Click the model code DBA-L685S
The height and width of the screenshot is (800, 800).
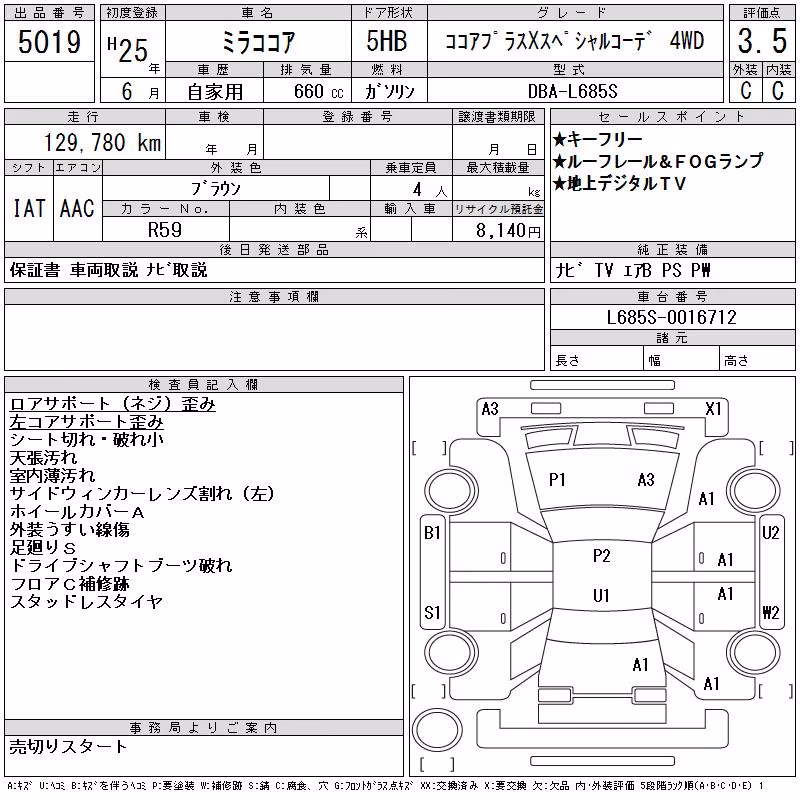[x=572, y=91]
